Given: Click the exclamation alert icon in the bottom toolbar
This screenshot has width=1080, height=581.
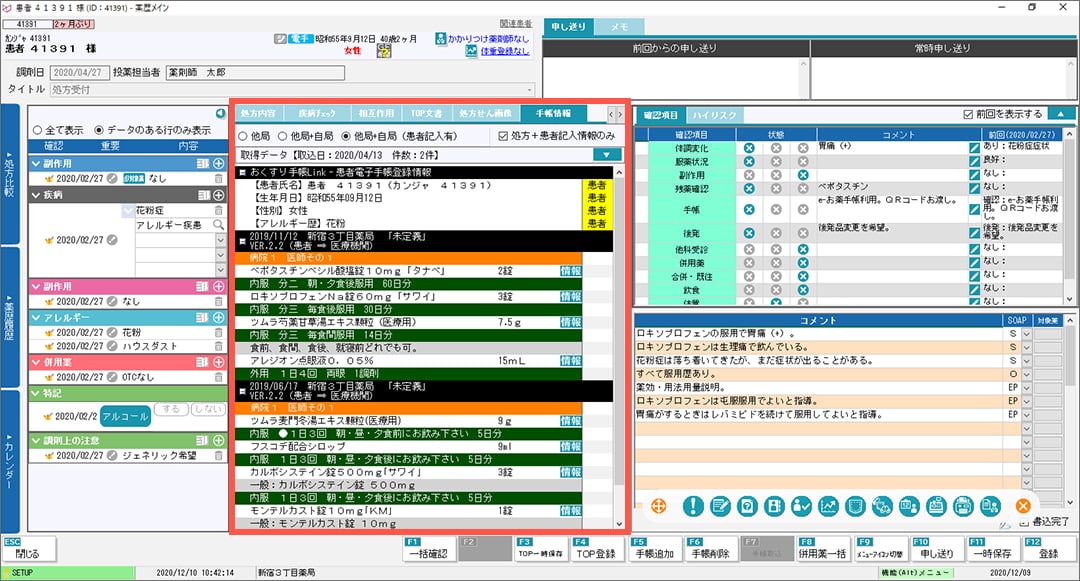Looking at the screenshot, I should pos(693,507).
